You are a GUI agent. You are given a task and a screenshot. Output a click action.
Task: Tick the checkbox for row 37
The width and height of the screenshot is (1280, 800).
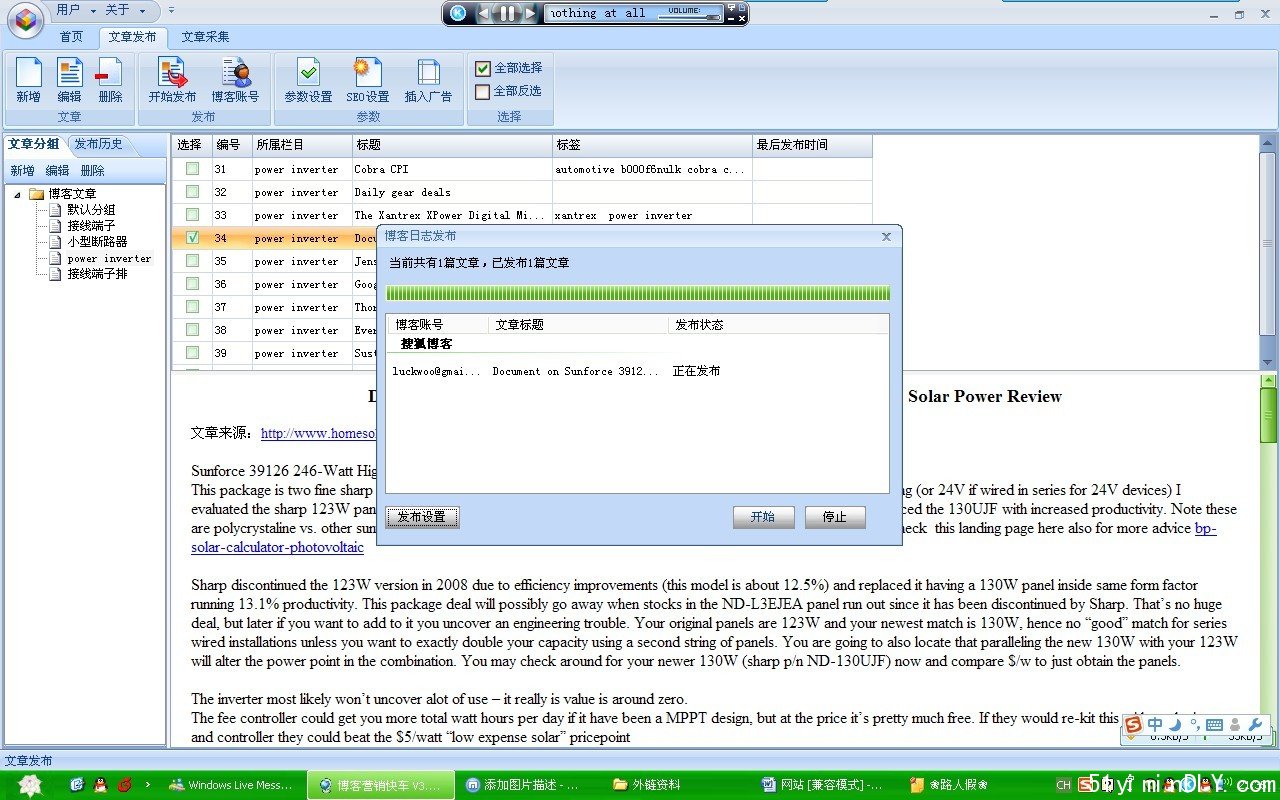tap(192, 307)
